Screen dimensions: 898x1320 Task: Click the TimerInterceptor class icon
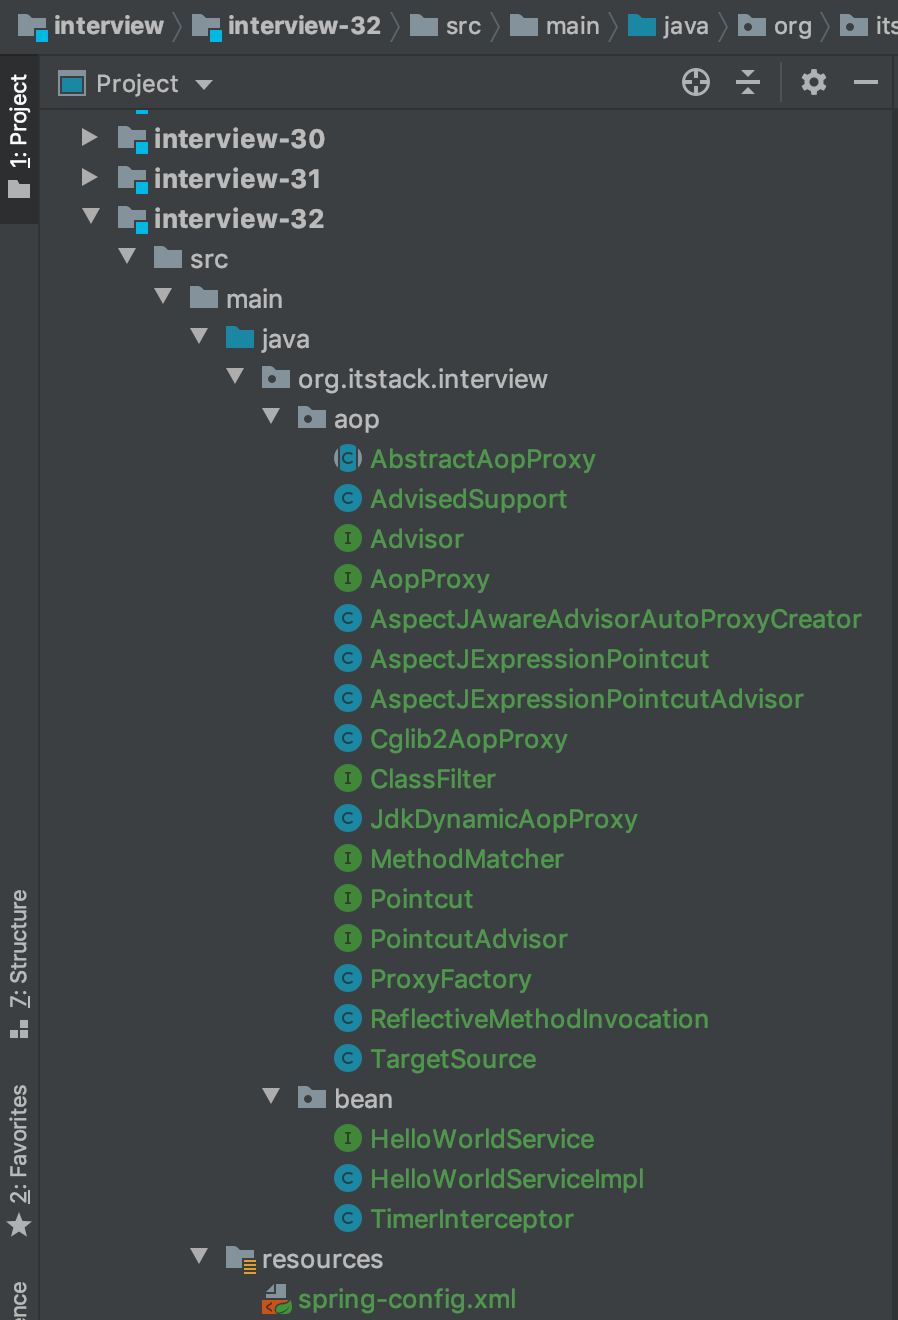(347, 1219)
